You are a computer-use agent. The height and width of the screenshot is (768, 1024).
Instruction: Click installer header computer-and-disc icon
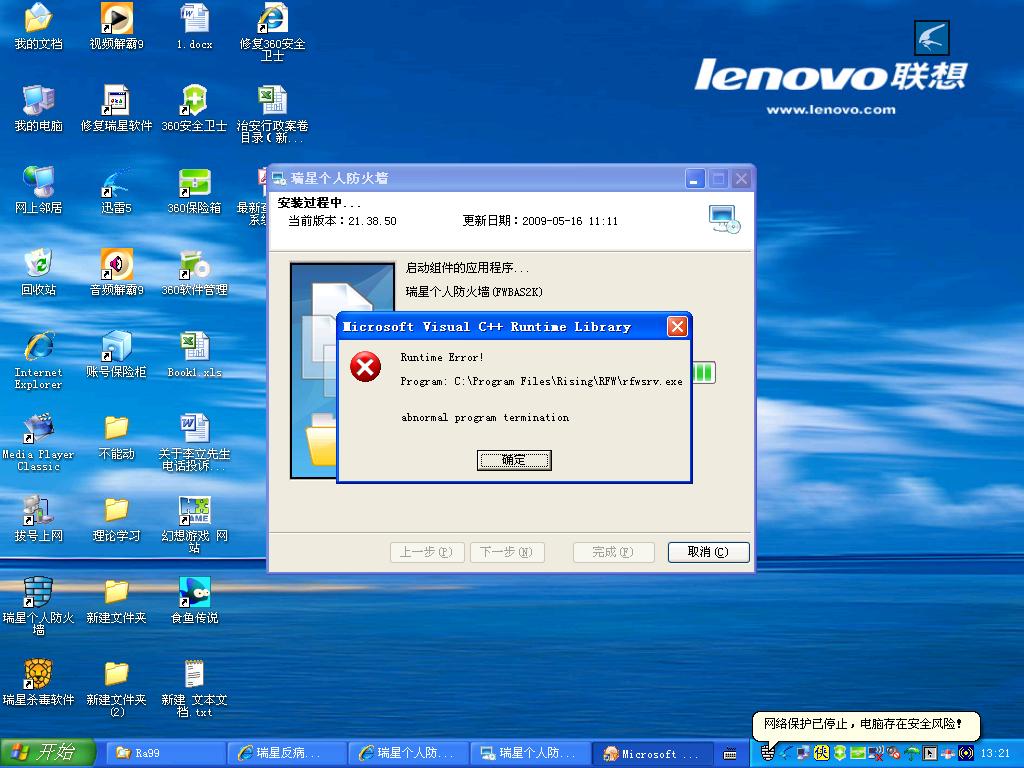click(724, 219)
